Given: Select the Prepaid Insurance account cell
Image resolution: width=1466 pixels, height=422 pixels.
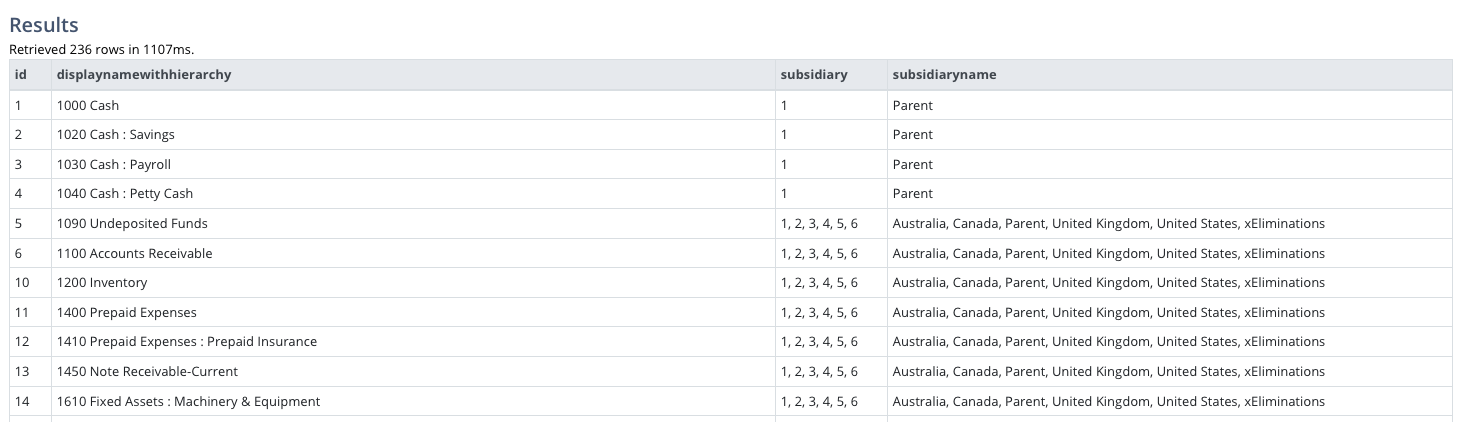Looking at the screenshot, I should click(x=413, y=342).
